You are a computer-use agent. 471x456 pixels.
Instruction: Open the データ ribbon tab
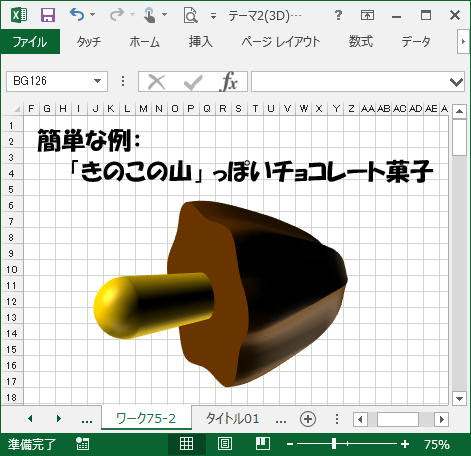tap(416, 42)
